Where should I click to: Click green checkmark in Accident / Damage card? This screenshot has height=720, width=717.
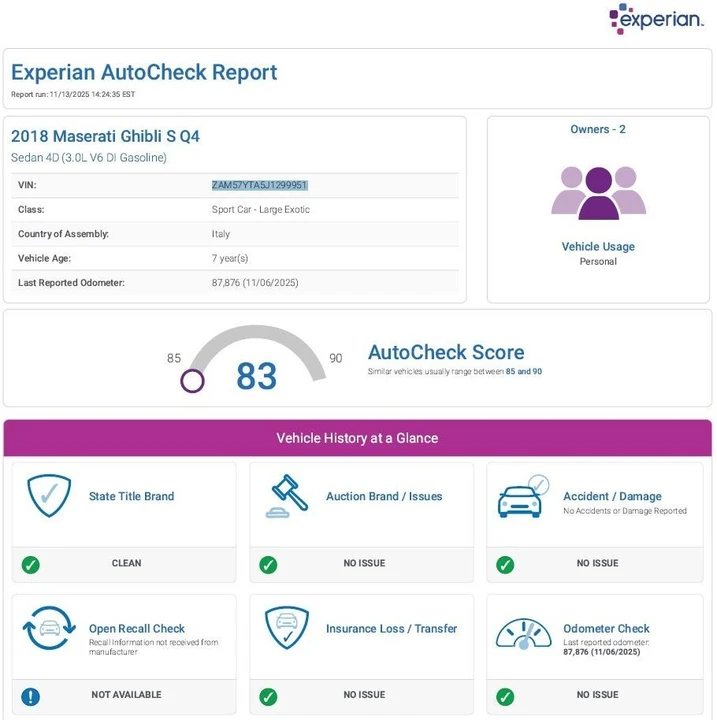pos(505,564)
